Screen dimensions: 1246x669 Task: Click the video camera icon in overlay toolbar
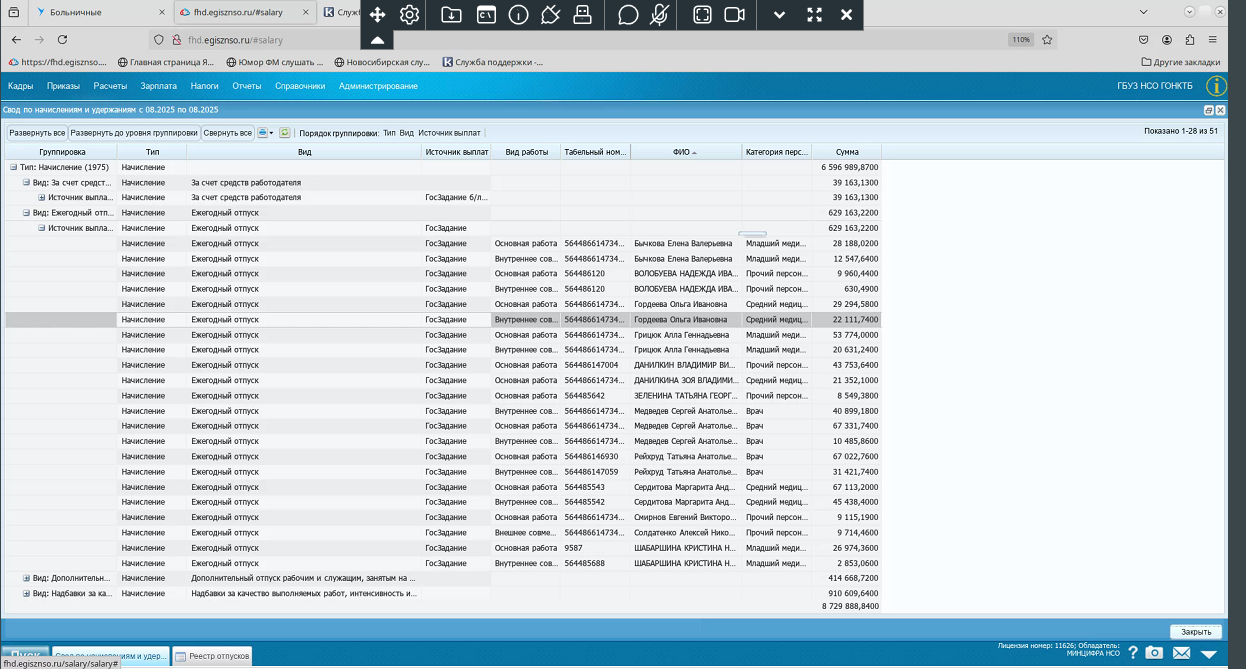[x=735, y=15]
